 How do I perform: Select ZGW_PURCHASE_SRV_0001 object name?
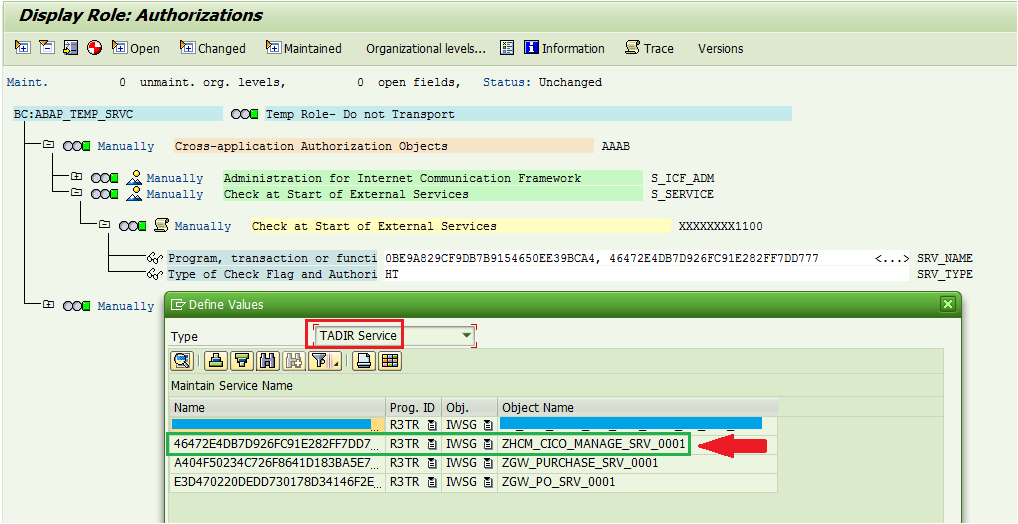(580, 463)
